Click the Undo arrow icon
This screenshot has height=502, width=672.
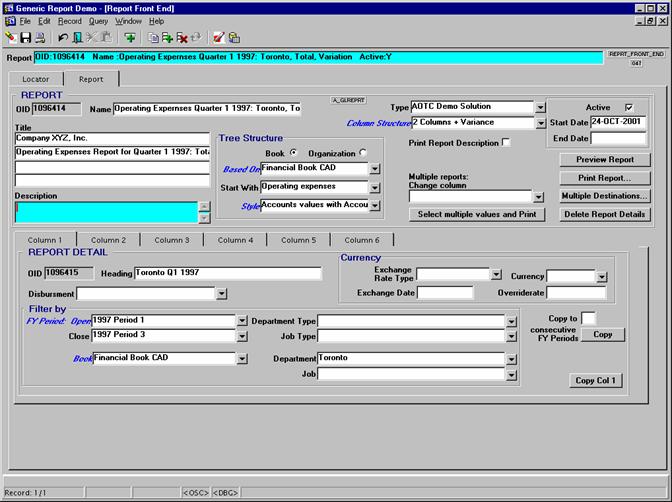pyautogui.click(x=63, y=38)
